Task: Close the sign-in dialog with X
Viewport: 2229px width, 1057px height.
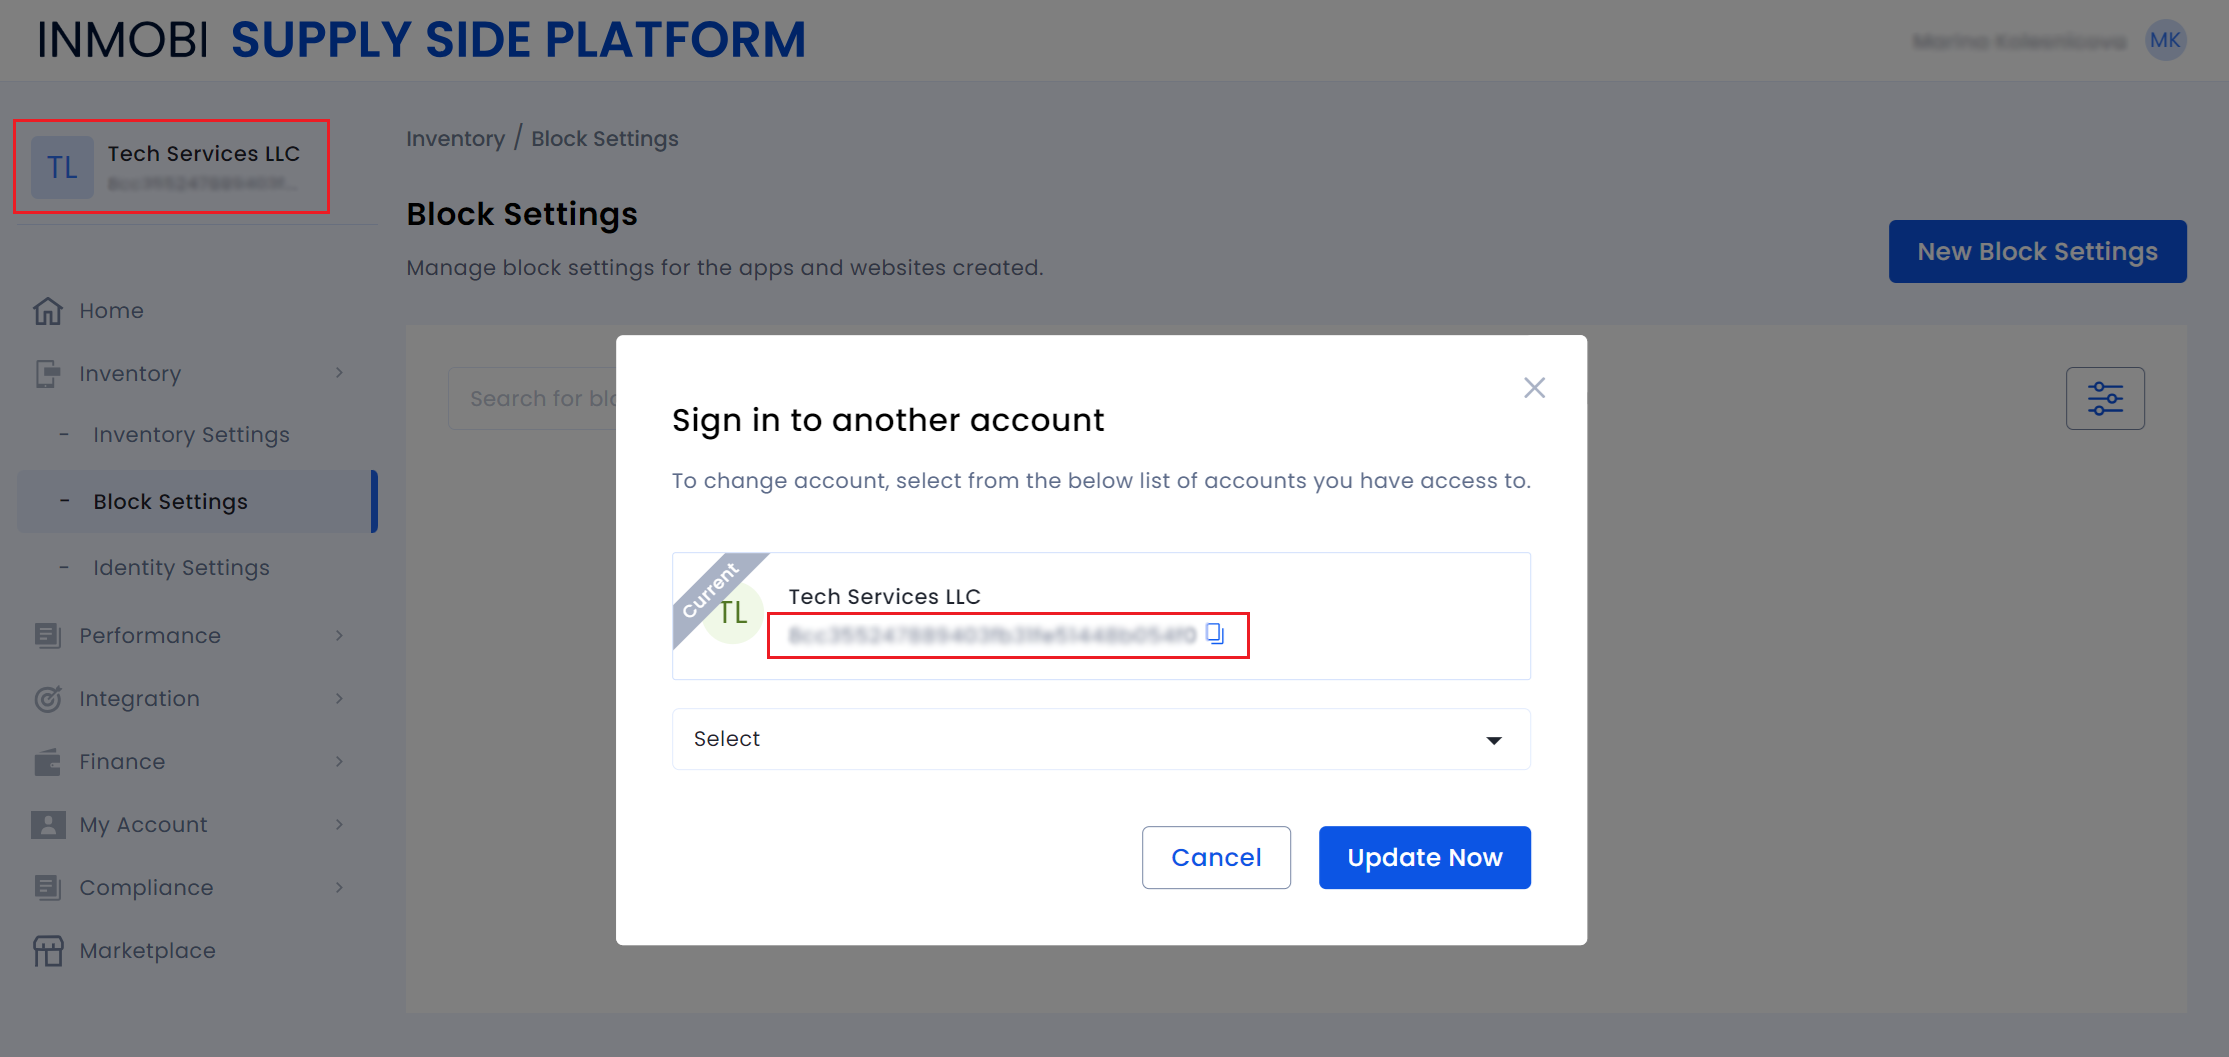Action: pos(1534,388)
